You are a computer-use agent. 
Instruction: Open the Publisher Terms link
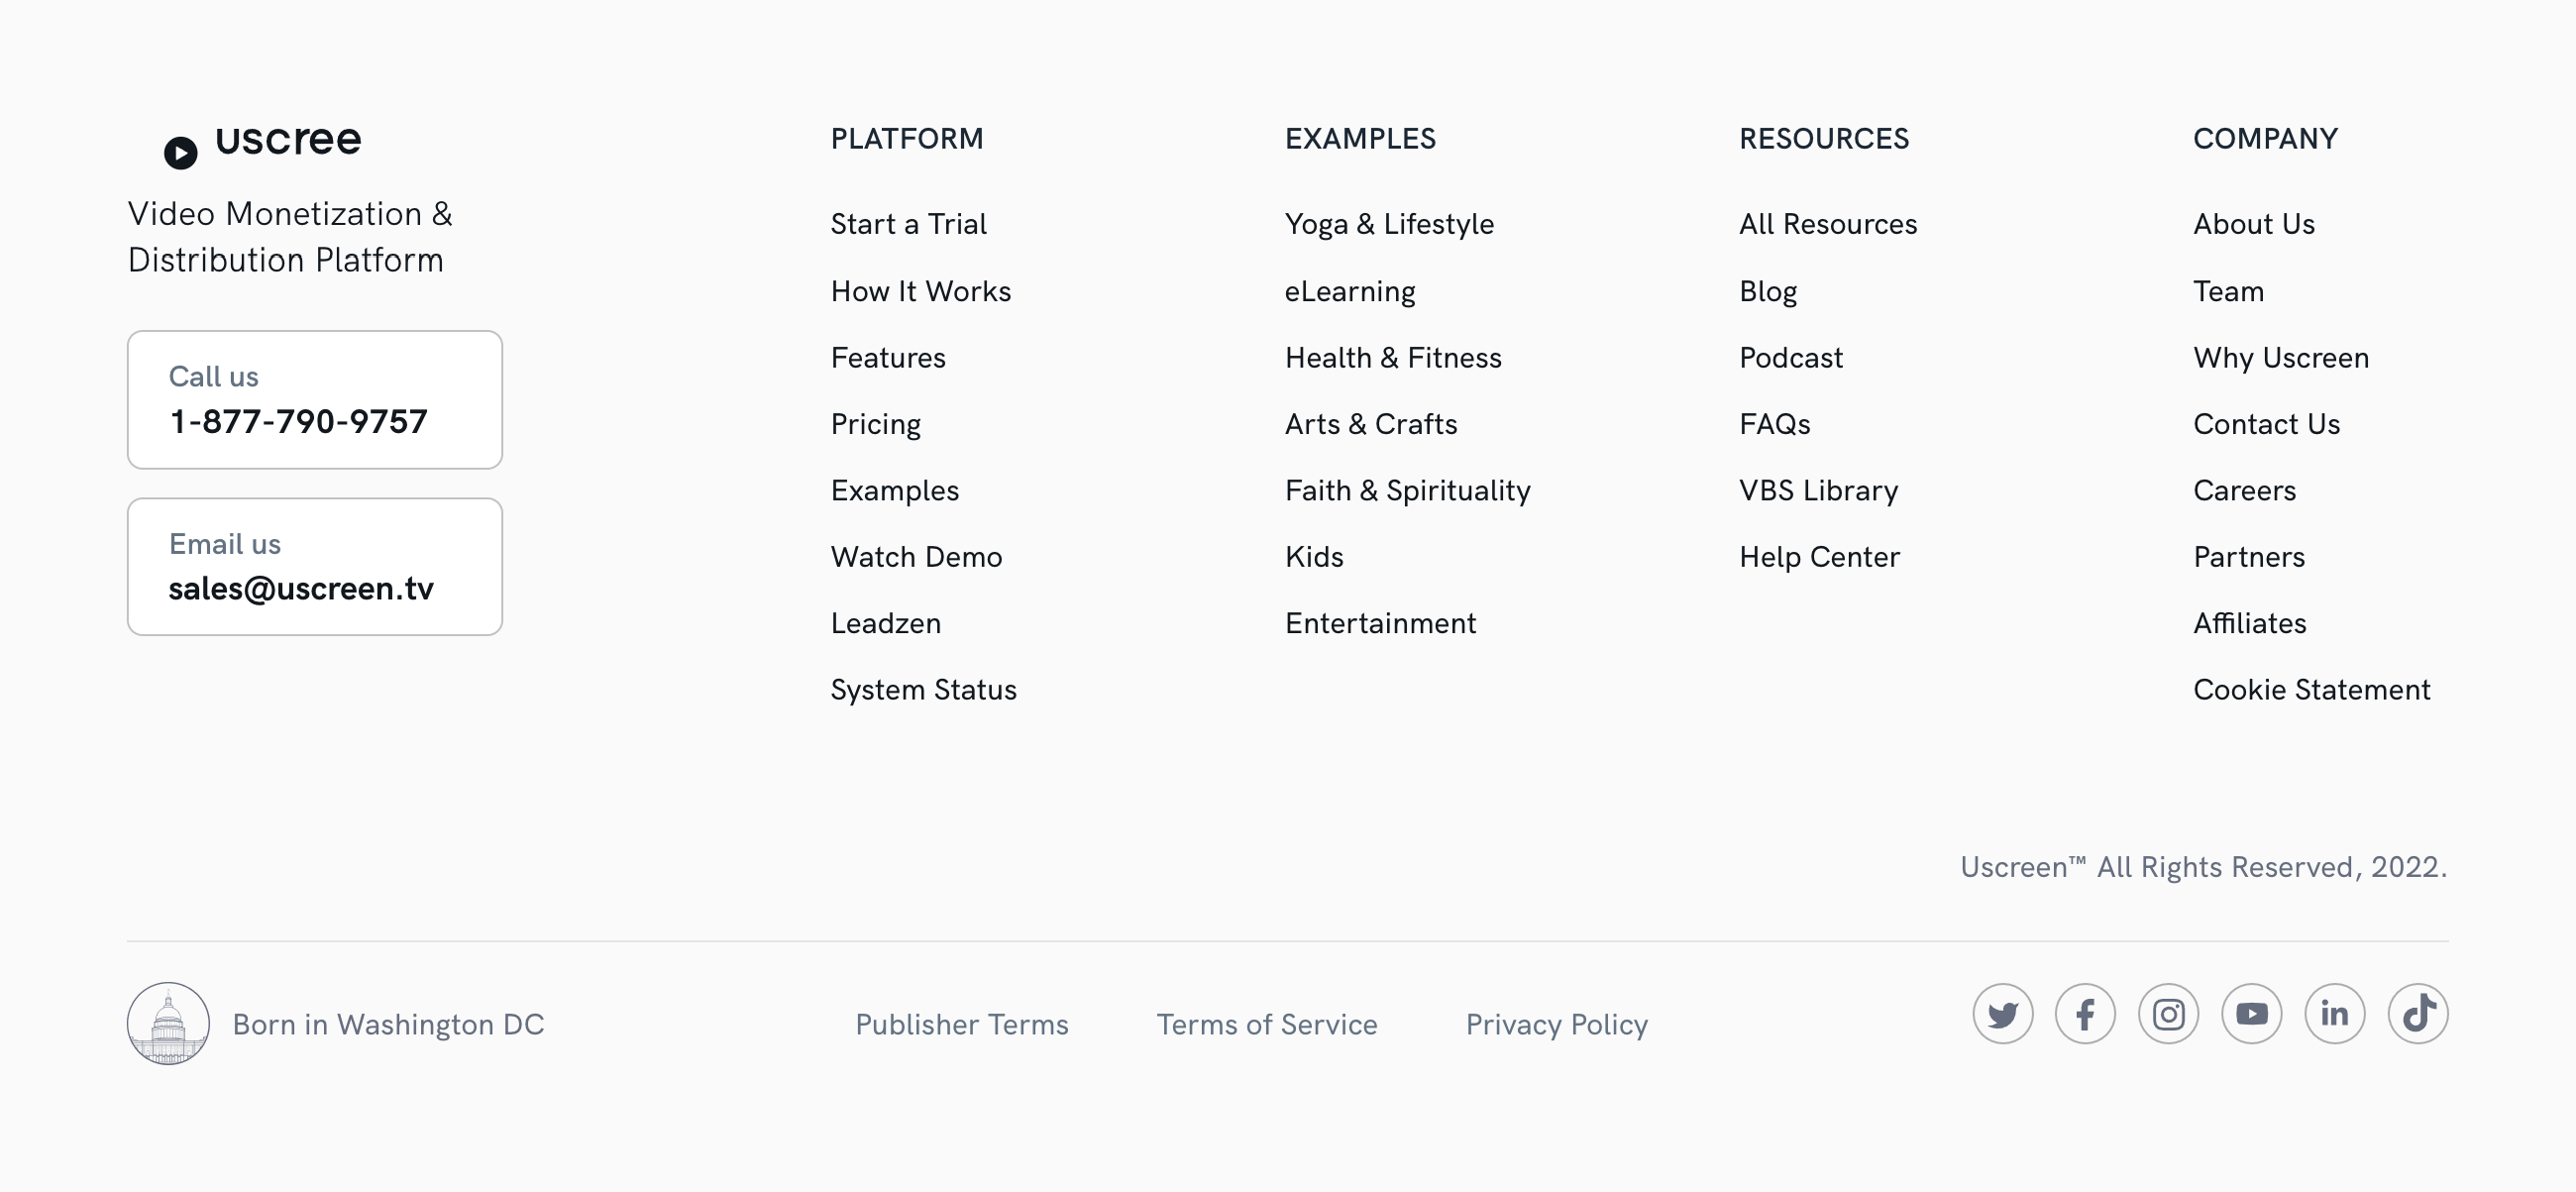click(x=961, y=1024)
